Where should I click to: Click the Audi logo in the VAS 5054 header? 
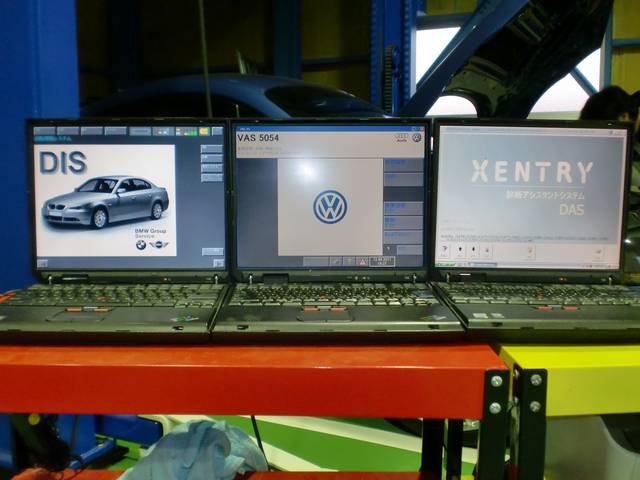[401, 138]
